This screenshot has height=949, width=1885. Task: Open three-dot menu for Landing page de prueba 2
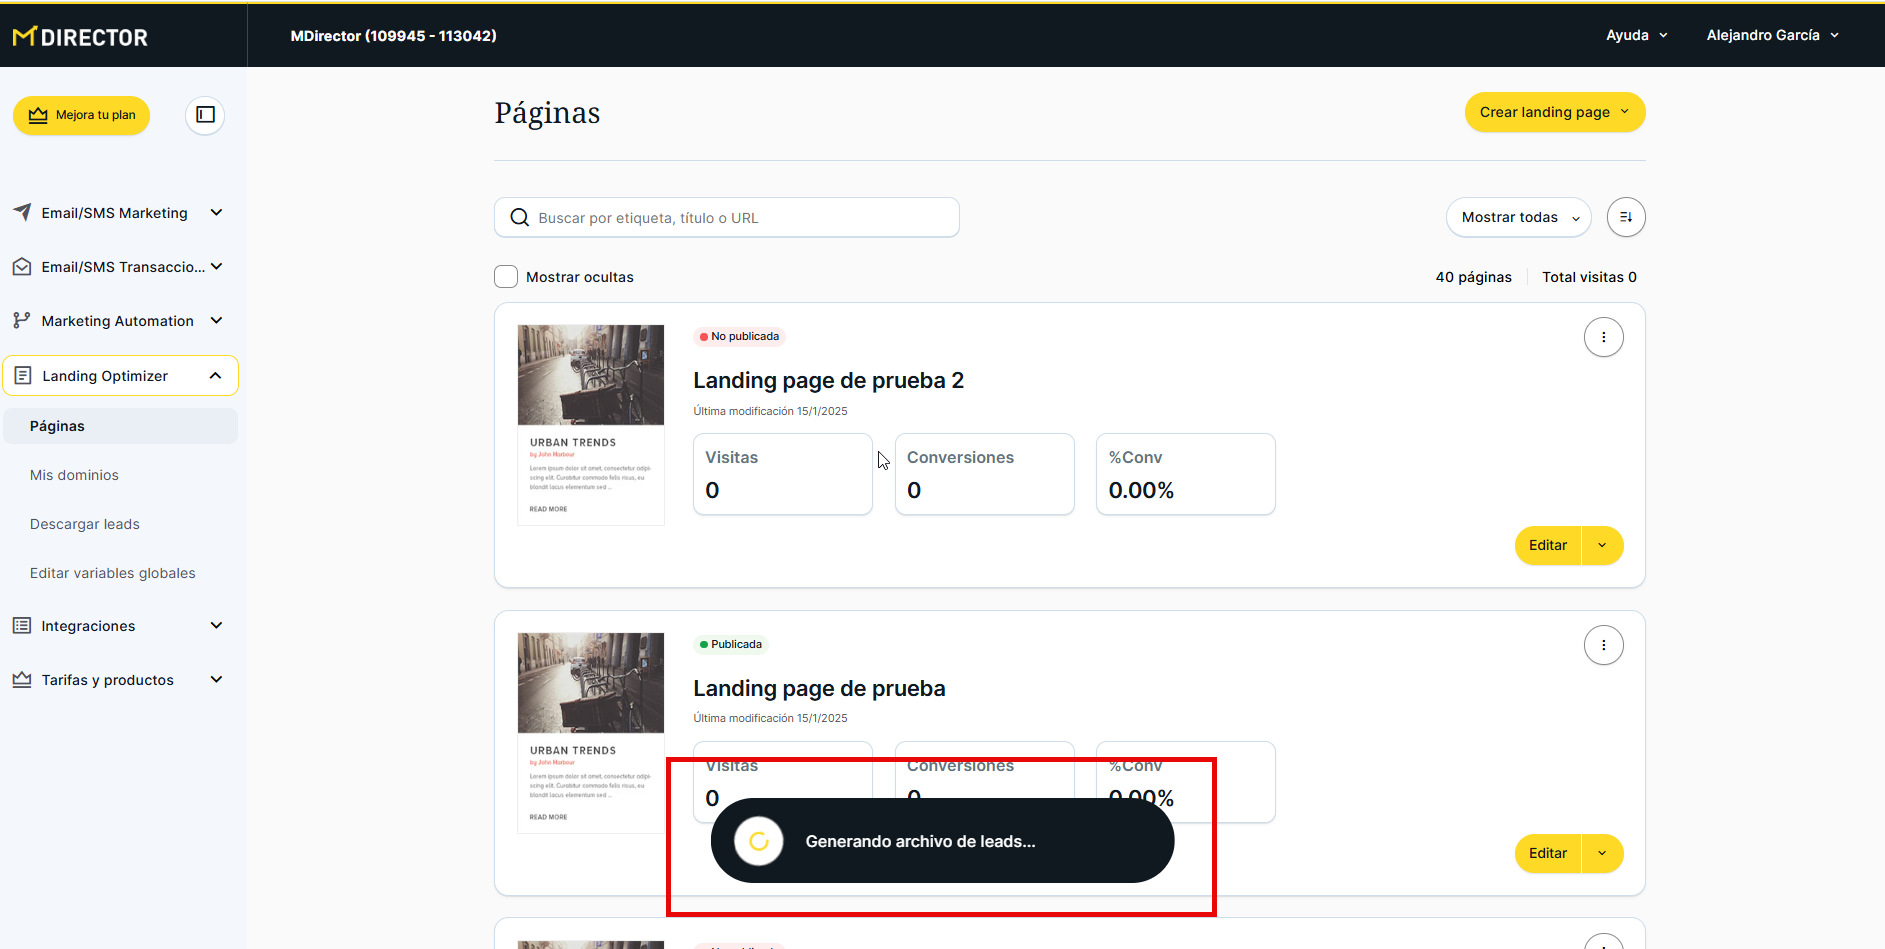(1603, 337)
